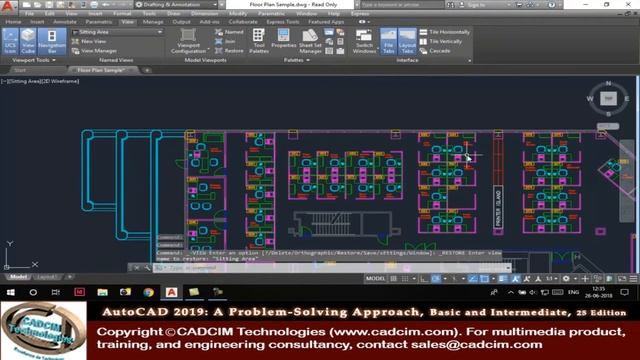Click the keyword search input field
Image resolution: width=640 pixels, height=360 pixels.
tap(402, 5)
